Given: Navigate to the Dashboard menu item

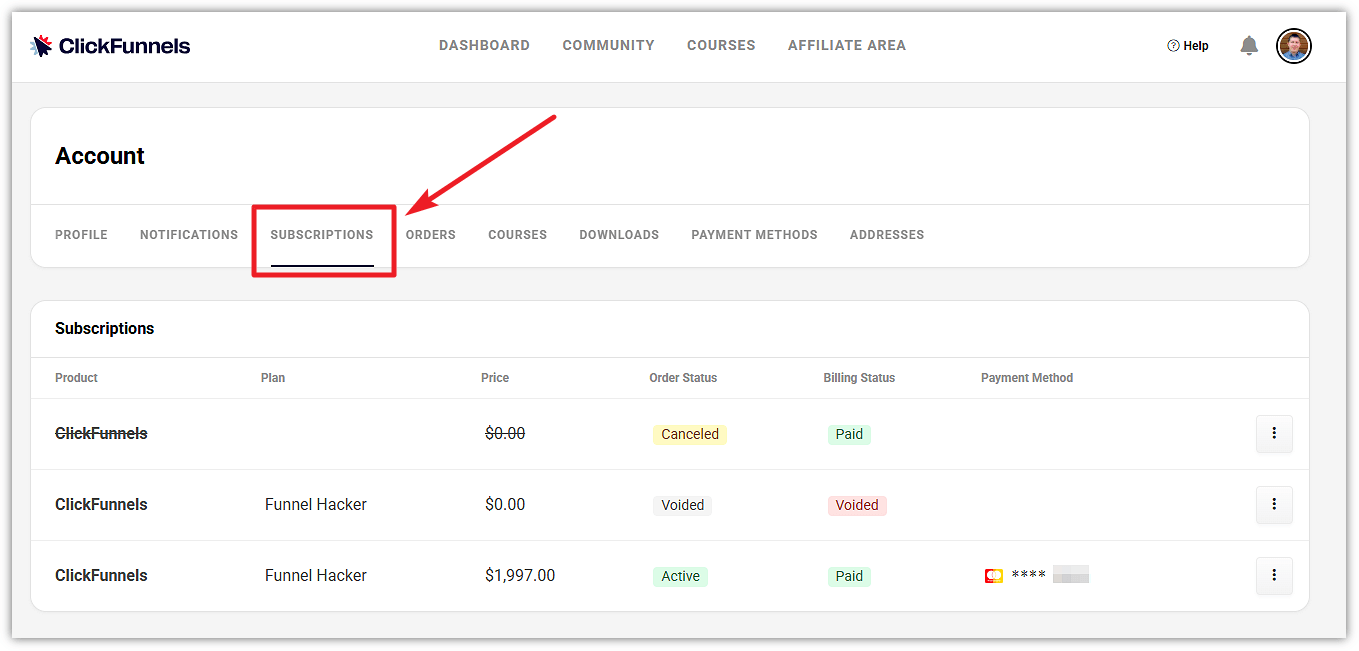Looking at the screenshot, I should point(484,45).
